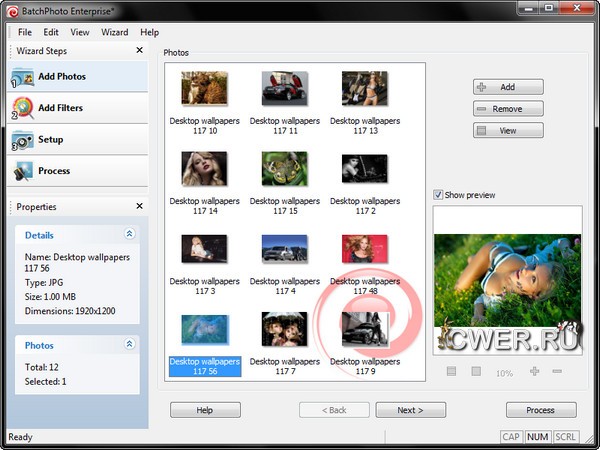Select thumbnail Desktop wallpapers 117 2
The height and width of the screenshot is (450, 600).
pyautogui.click(x=365, y=169)
